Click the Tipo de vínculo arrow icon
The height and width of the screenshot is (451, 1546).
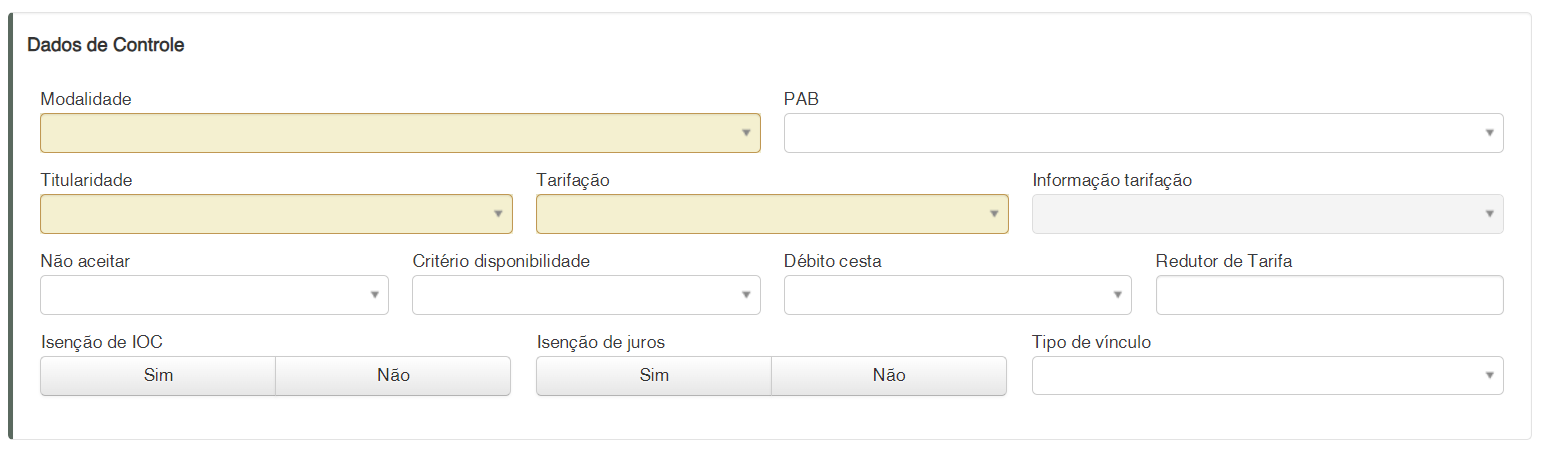click(1489, 376)
